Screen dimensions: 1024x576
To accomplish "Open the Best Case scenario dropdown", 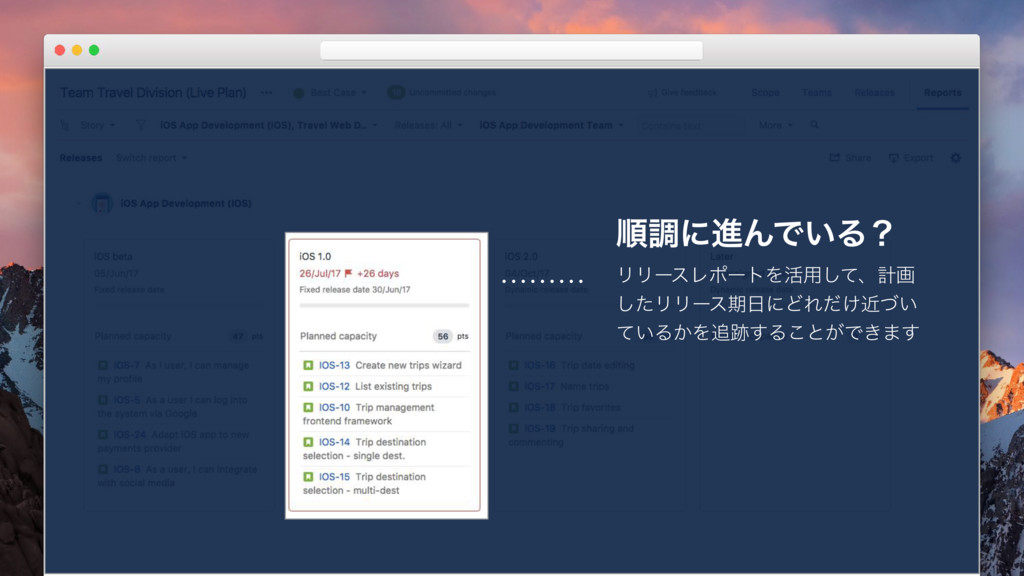I will (x=330, y=93).
